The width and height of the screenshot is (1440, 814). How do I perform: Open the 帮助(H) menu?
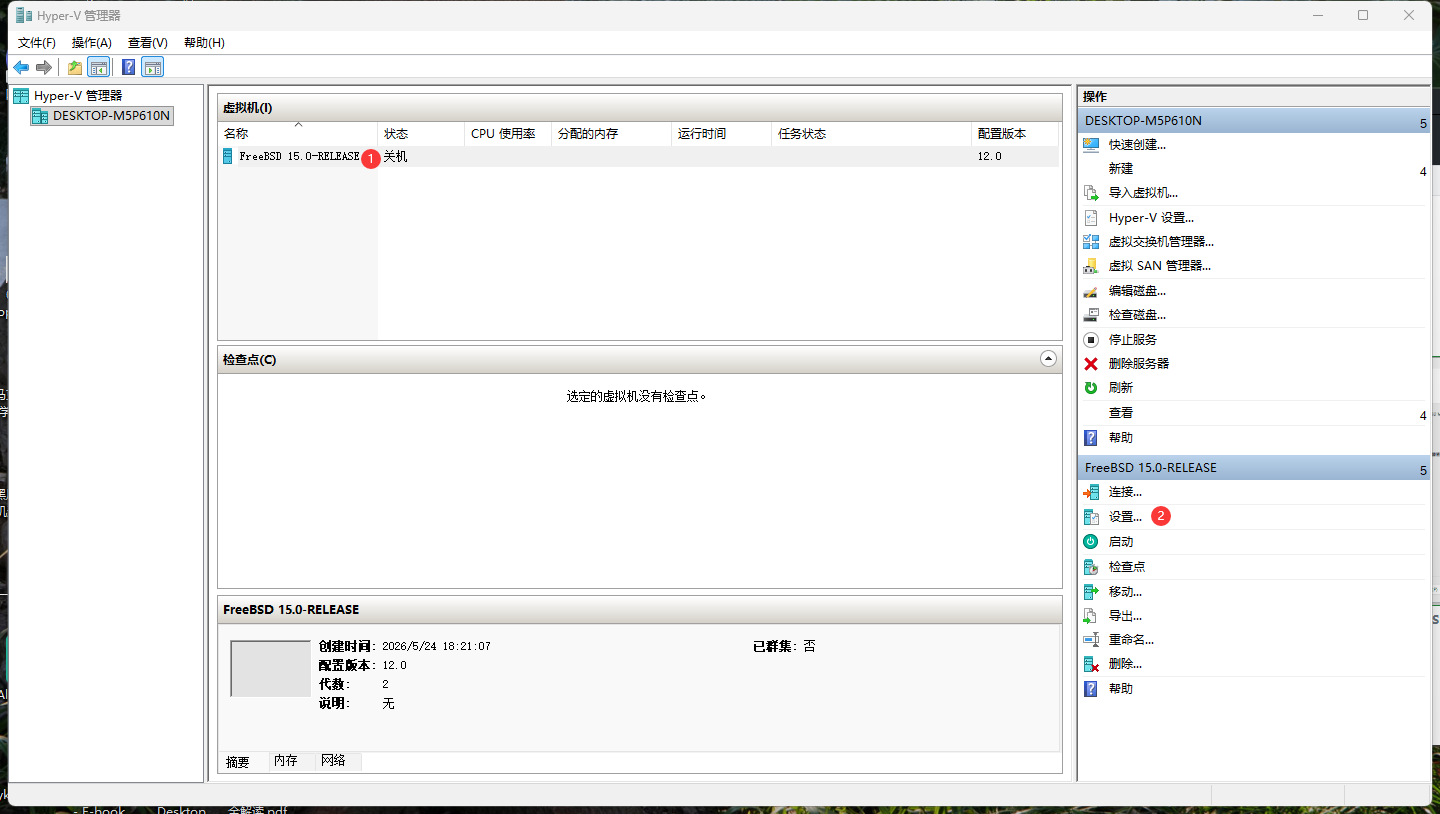click(x=204, y=43)
